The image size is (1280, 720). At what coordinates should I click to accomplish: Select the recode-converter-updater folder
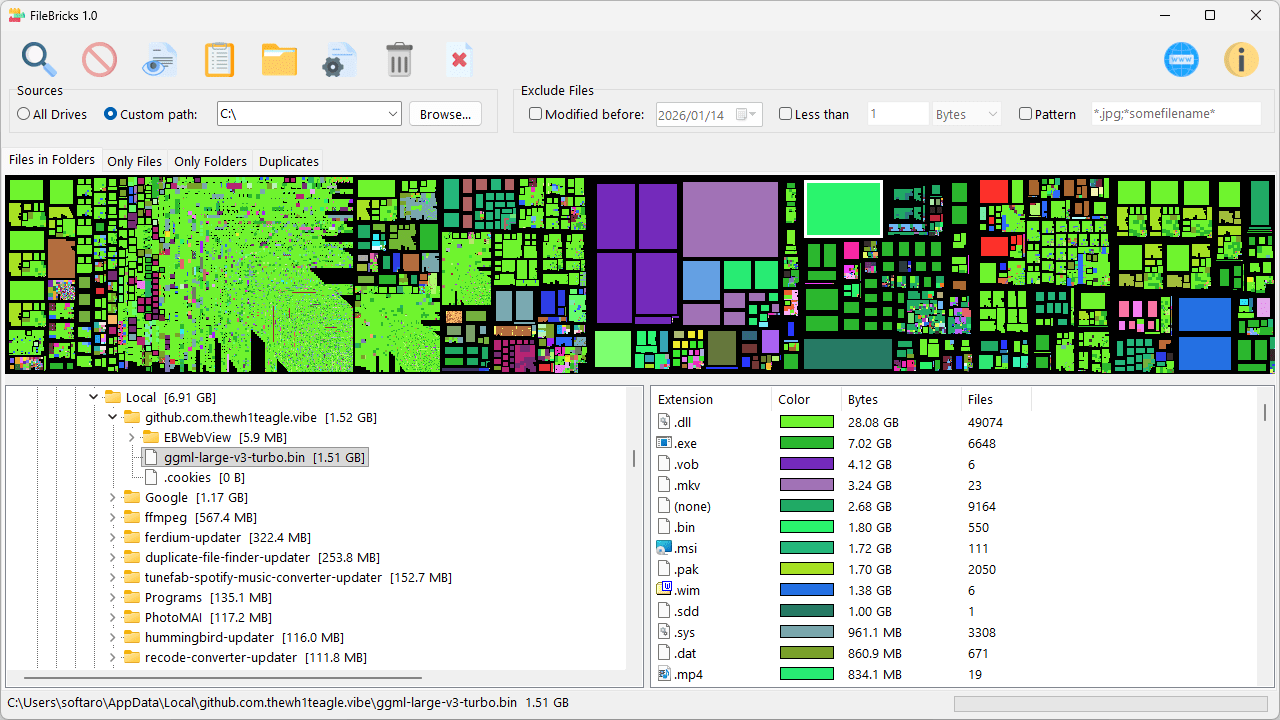tap(244, 657)
